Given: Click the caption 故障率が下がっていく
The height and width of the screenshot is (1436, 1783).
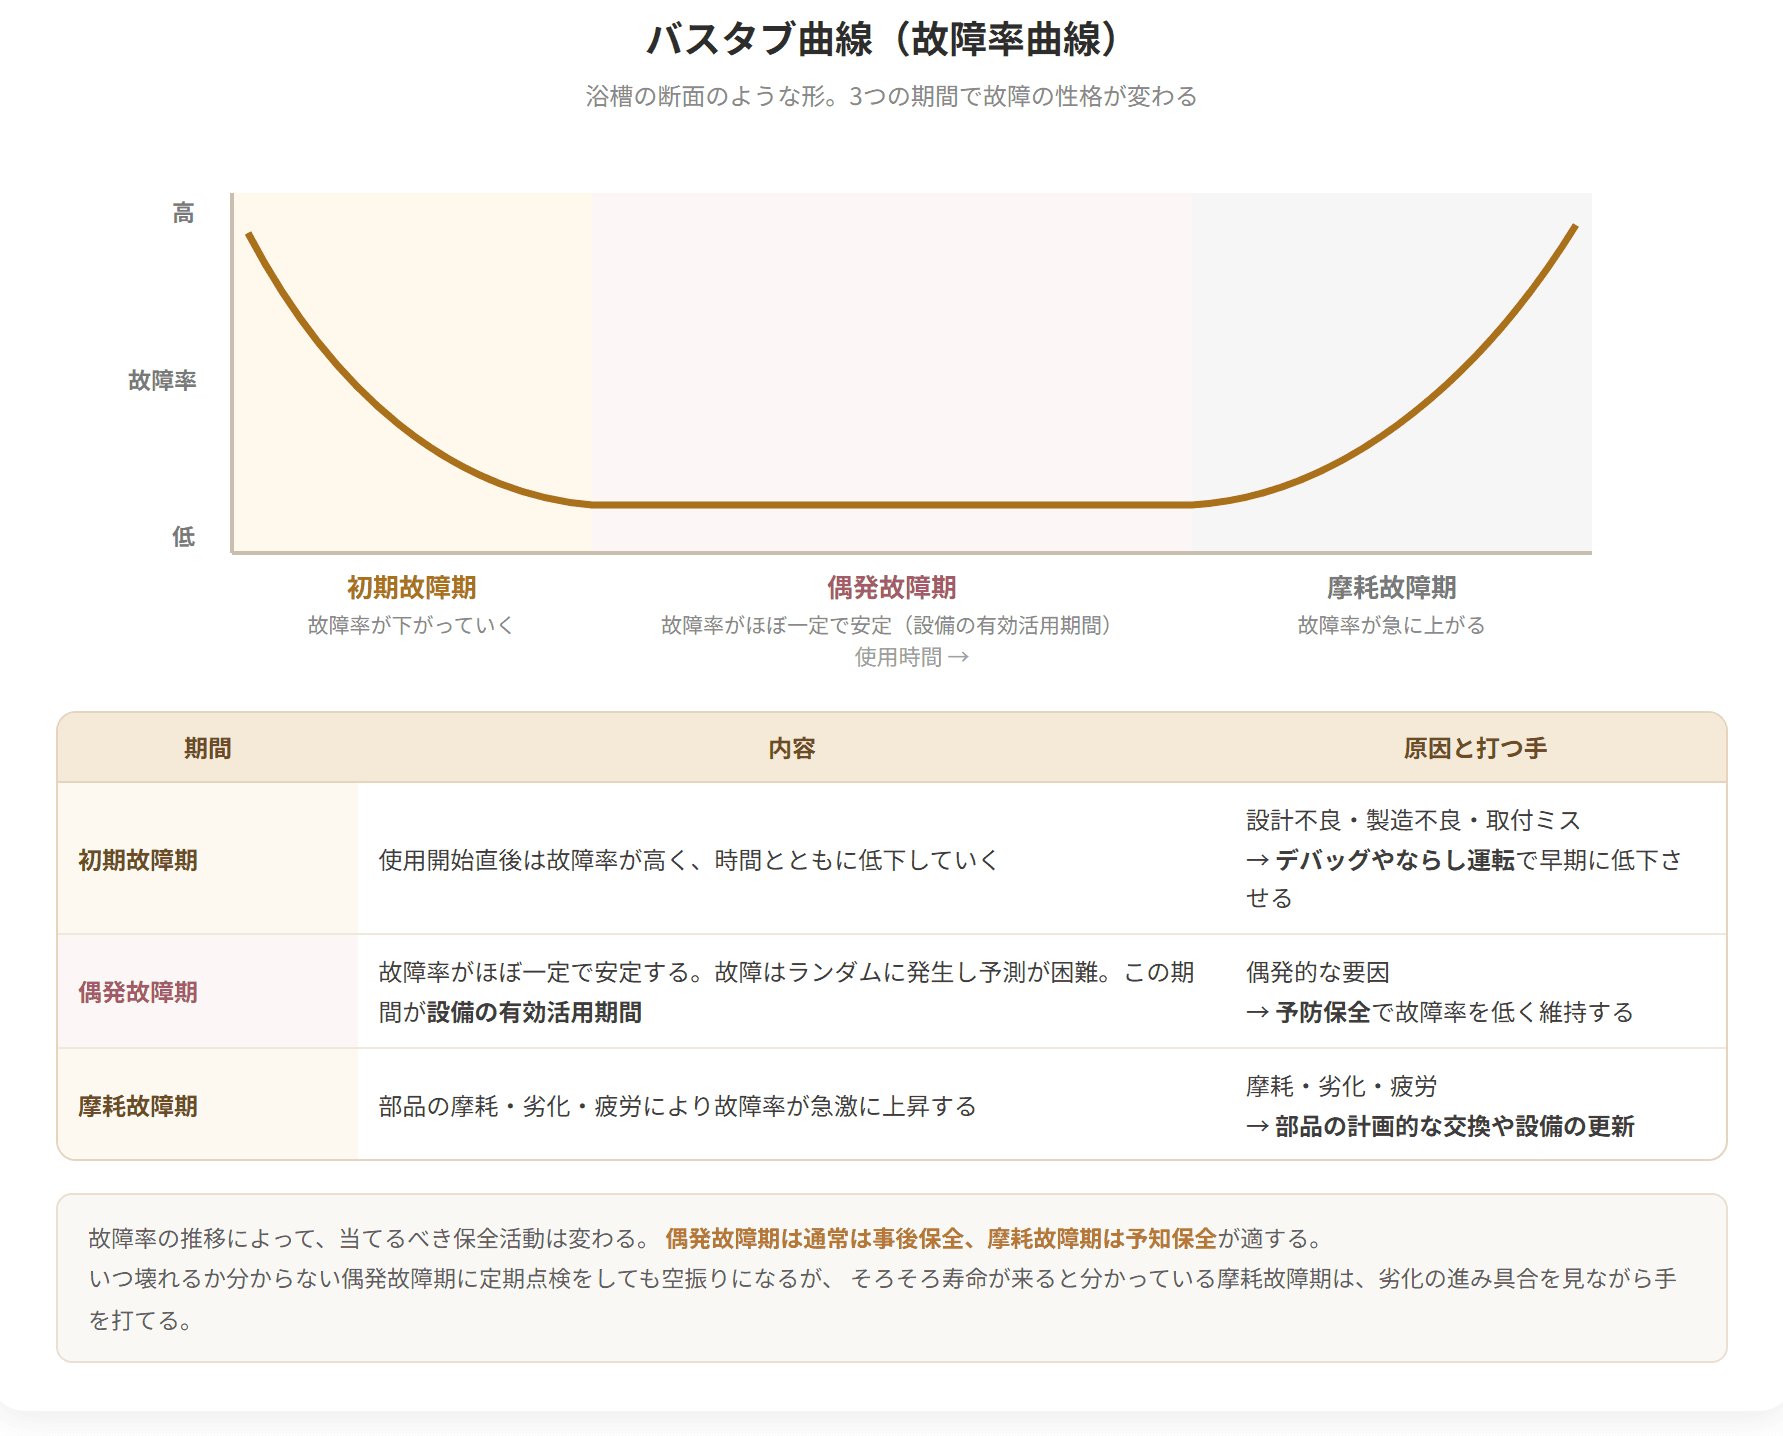Looking at the screenshot, I should (411, 625).
